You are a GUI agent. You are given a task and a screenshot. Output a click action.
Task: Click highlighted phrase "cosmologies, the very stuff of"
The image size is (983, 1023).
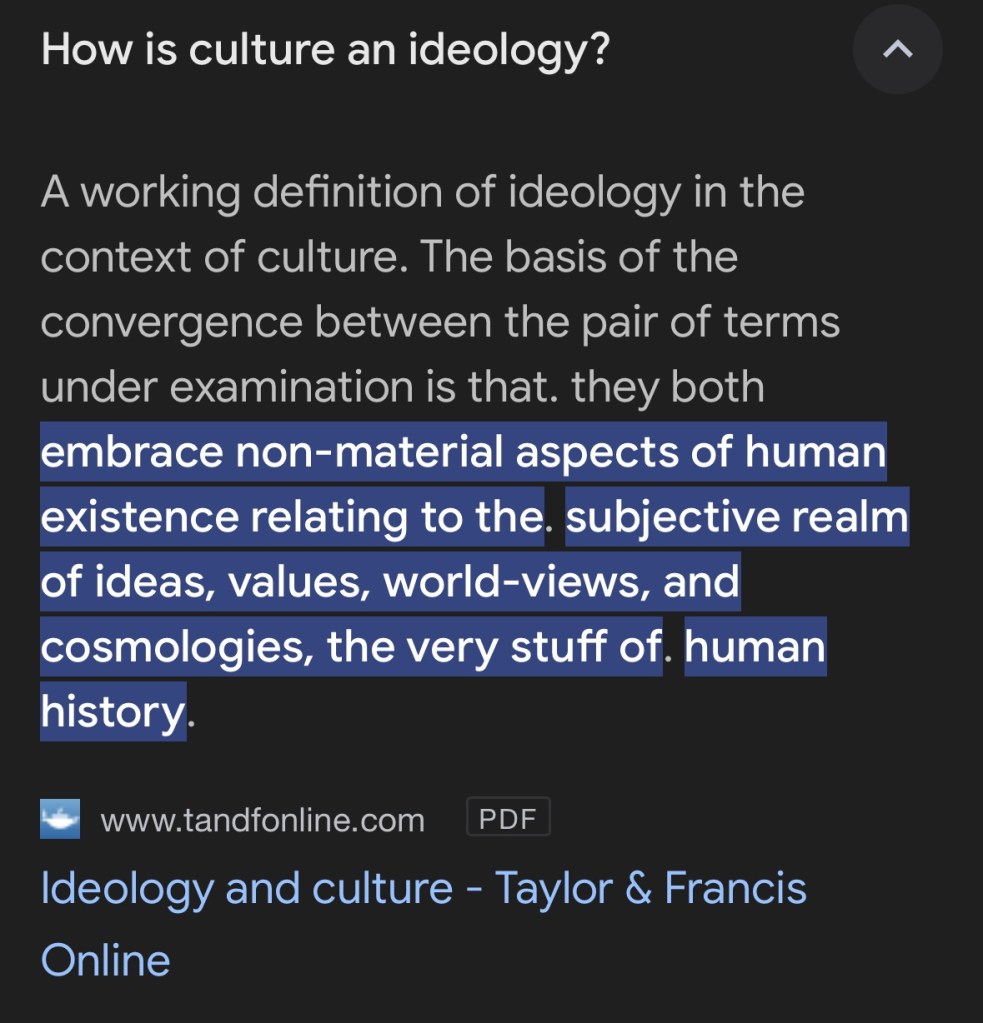pos(350,647)
